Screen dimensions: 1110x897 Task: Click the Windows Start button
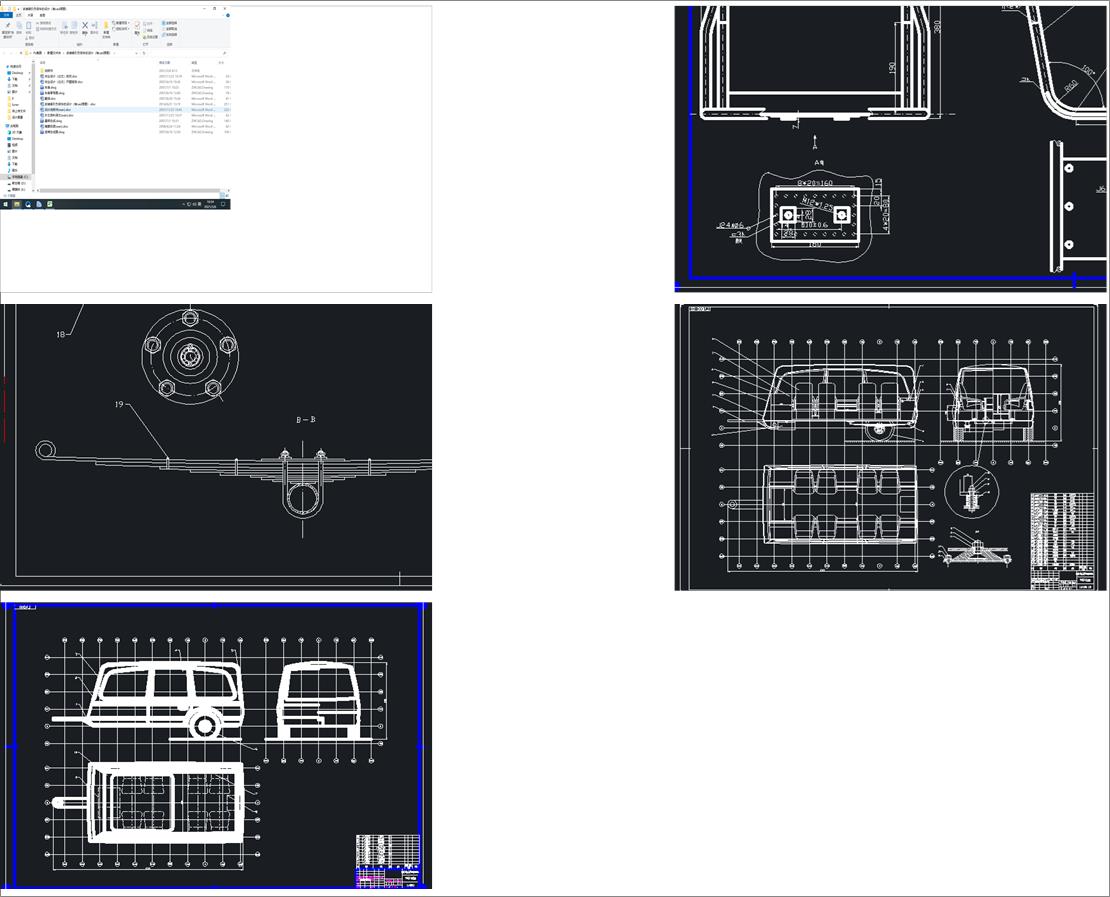pos(6,204)
